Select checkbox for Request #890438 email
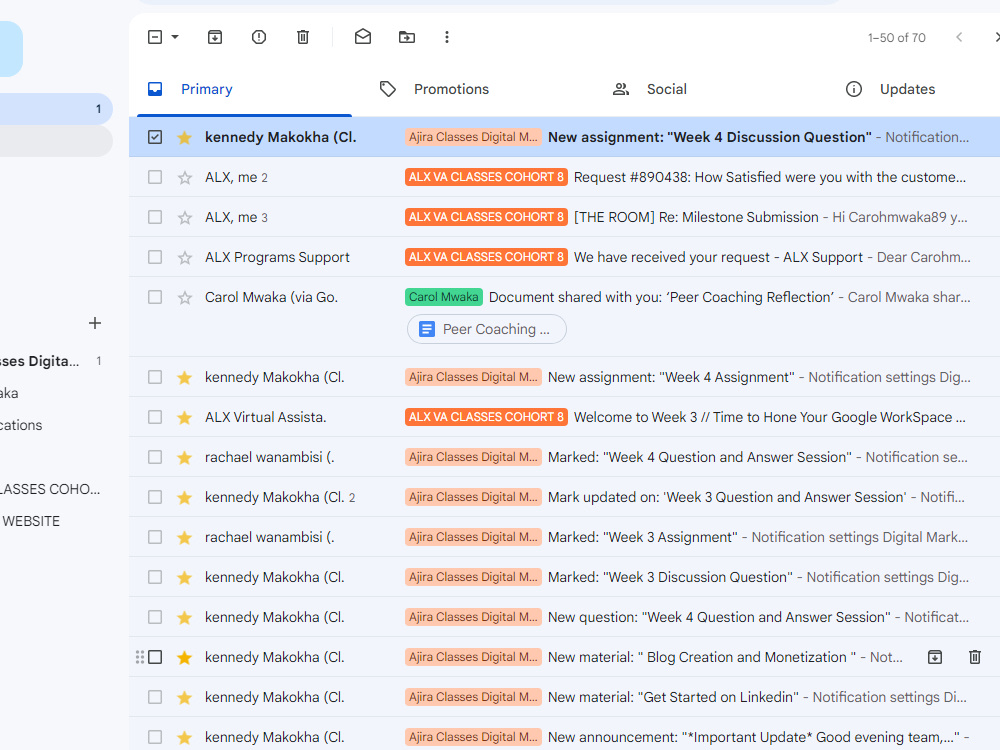 pos(155,177)
